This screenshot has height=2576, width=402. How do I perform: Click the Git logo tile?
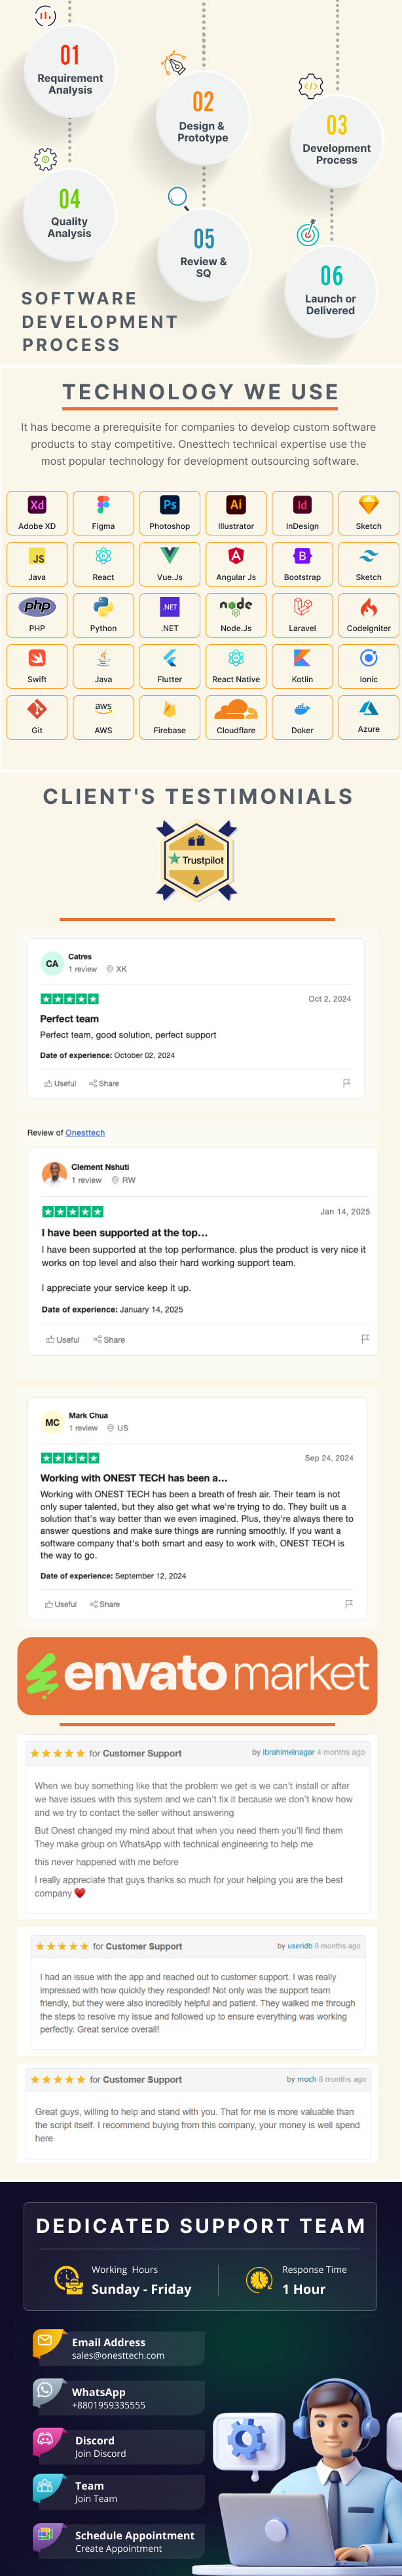37,716
